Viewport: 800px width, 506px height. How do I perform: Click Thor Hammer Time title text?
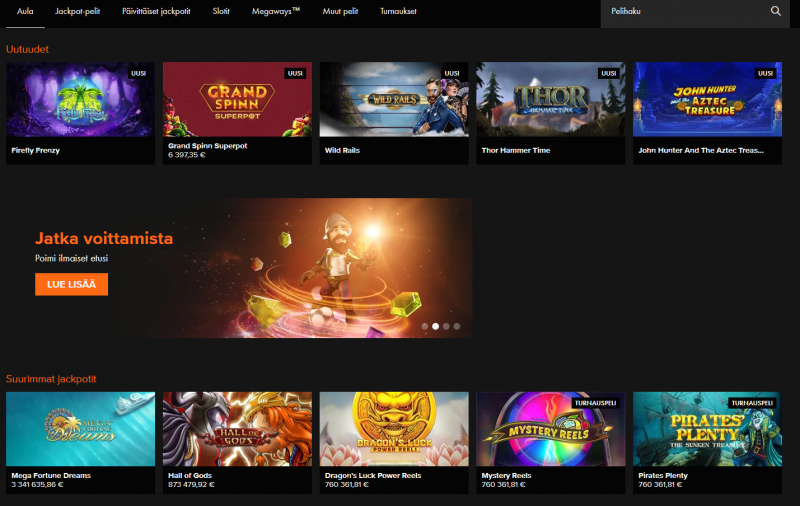pos(516,150)
